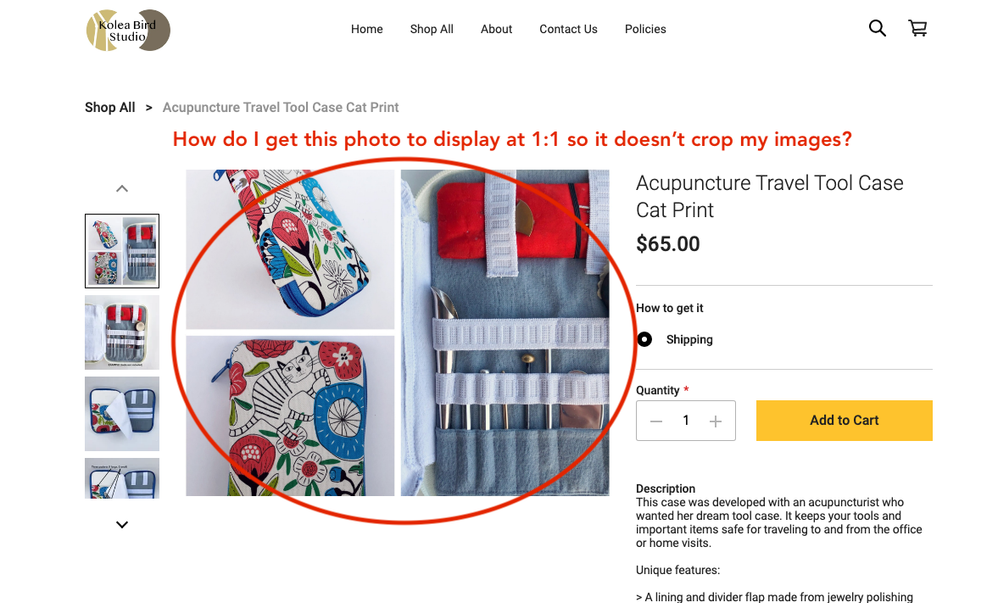Open the Shop All navigation item

pyautogui.click(x=432, y=29)
